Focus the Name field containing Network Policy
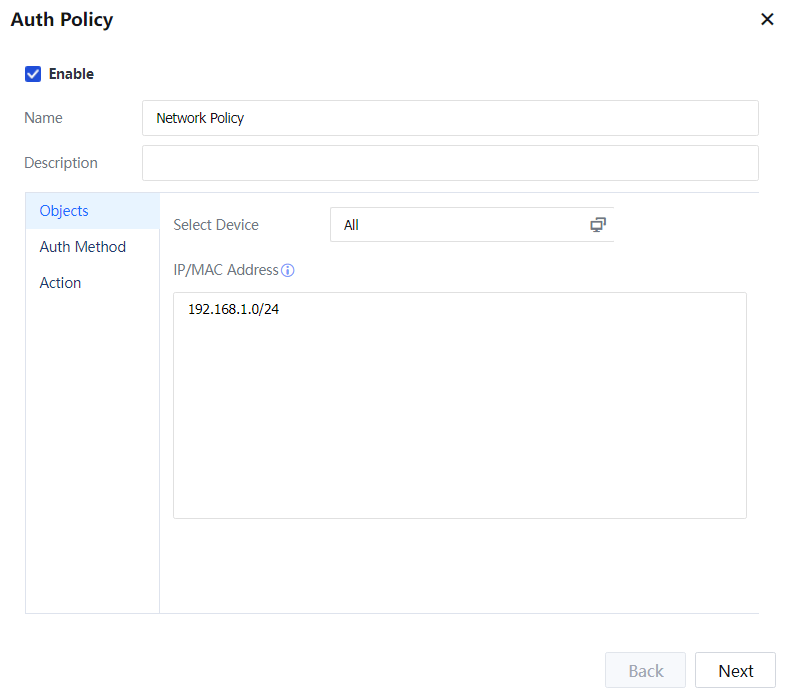Viewport: 789px width, 696px height. pos(450,118)
